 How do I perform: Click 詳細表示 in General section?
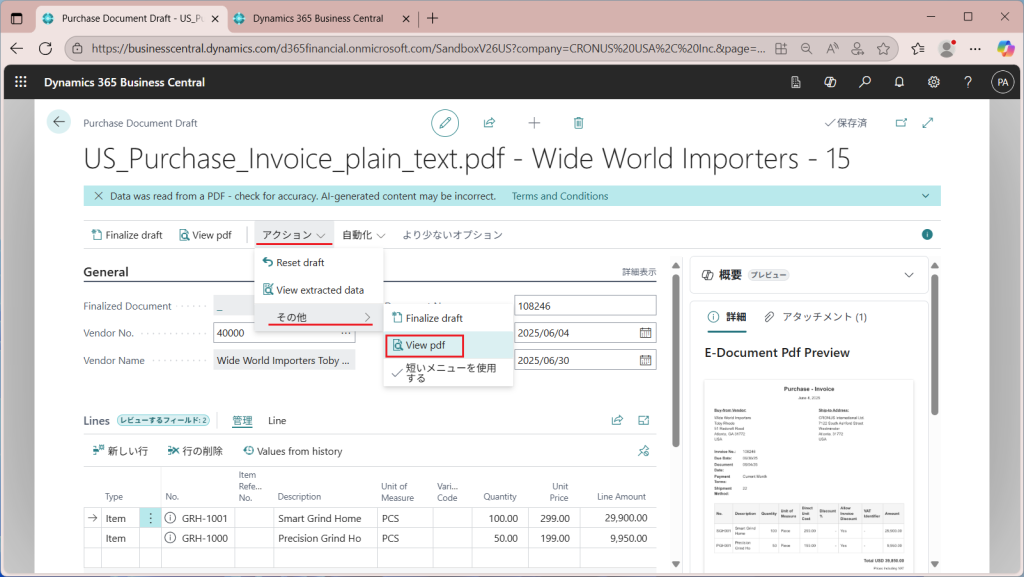639,272
